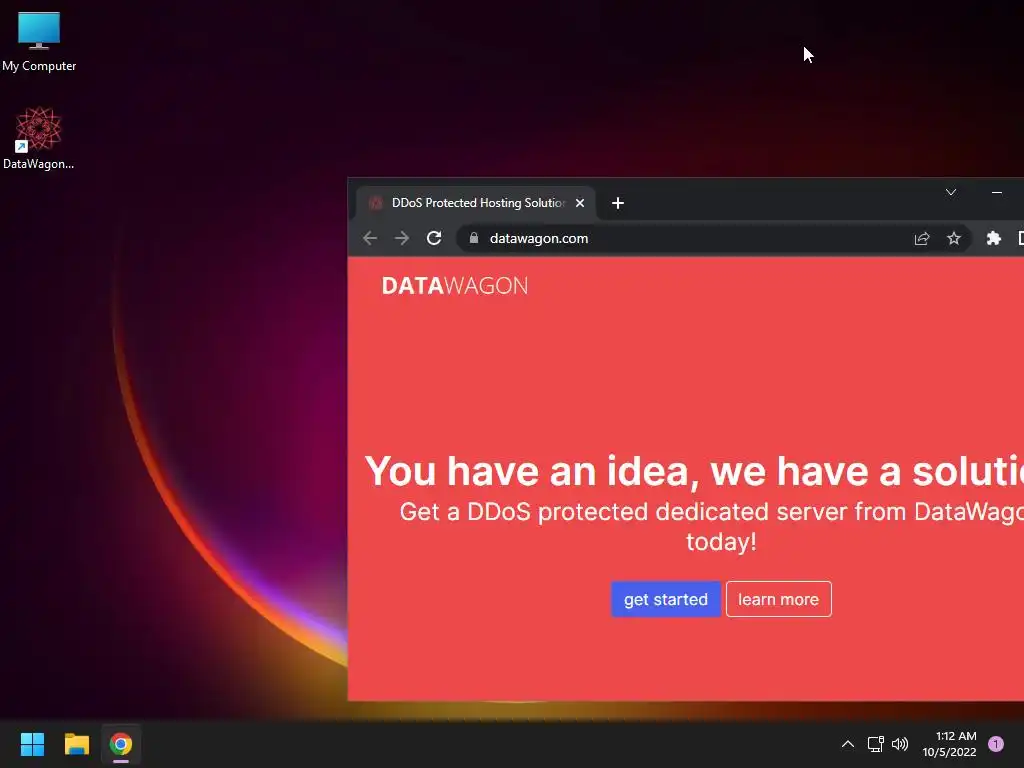This screenshot has height=768, width=1024.
Task: View site info via lock icon
Action: 473,238
